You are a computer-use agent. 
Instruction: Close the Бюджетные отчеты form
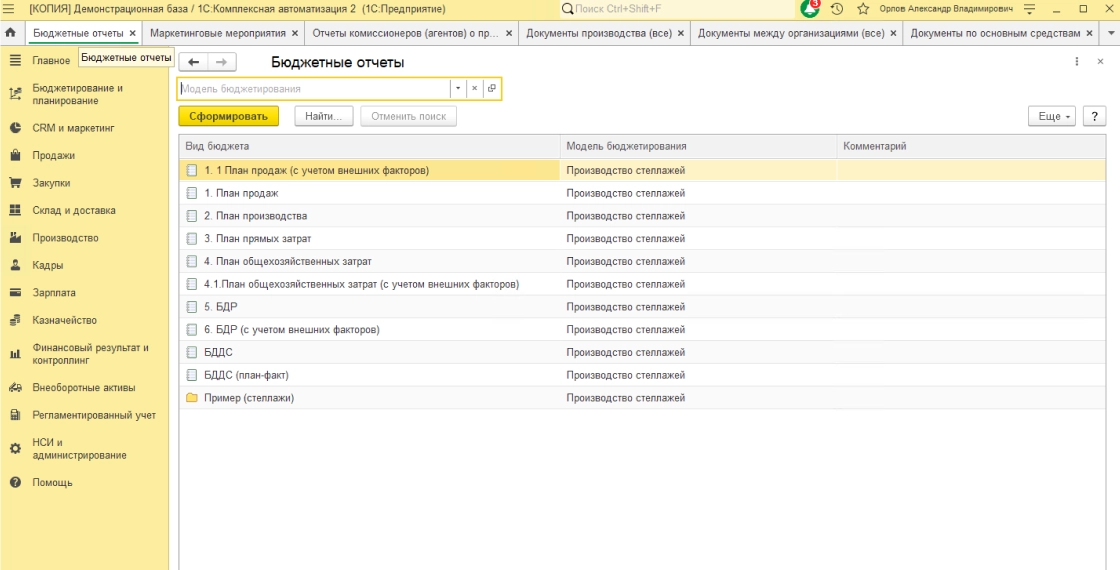(x=1100, y=61)
